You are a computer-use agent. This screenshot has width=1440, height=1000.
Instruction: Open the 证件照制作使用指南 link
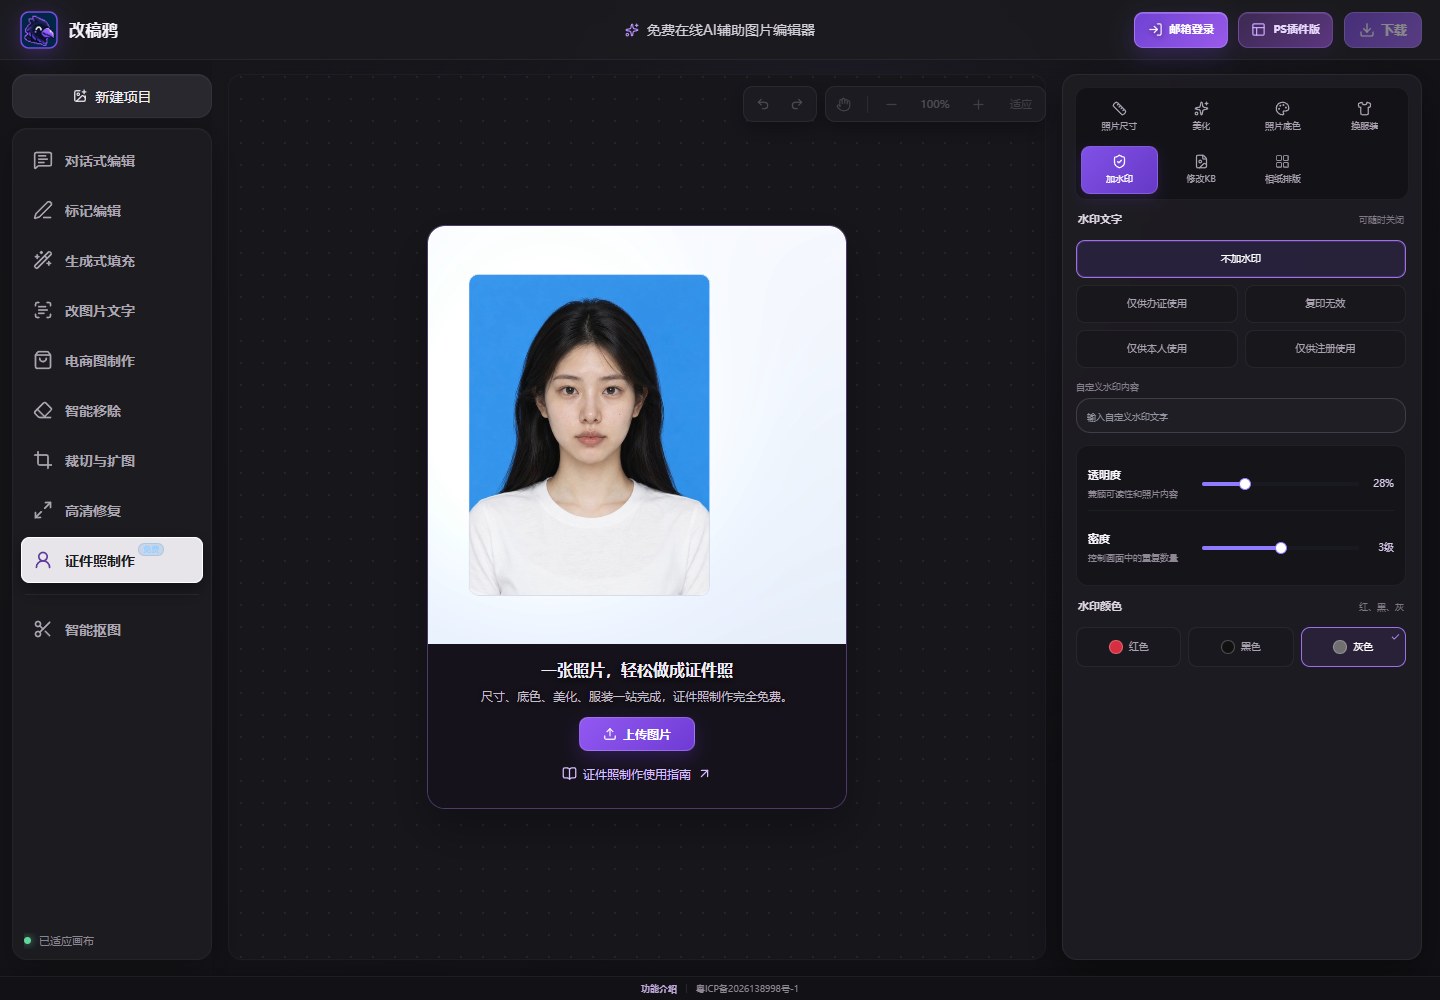tap(636, 774)
